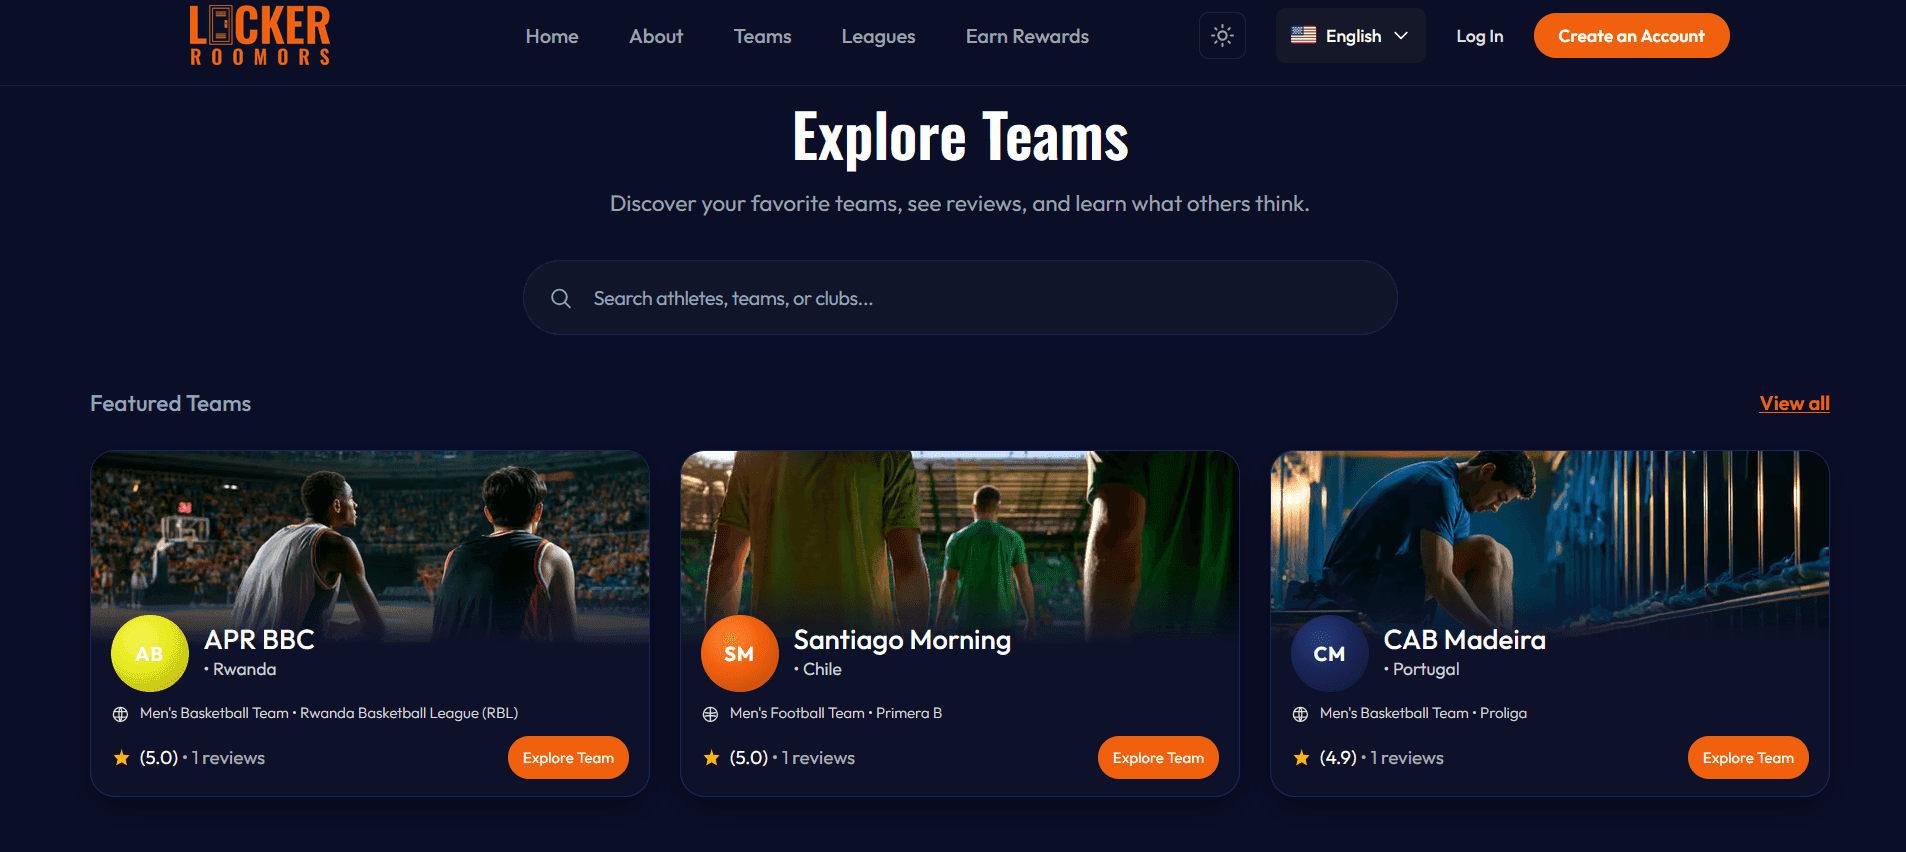Follow the View all link
1906x852 pixels.
pos(1794,403)
